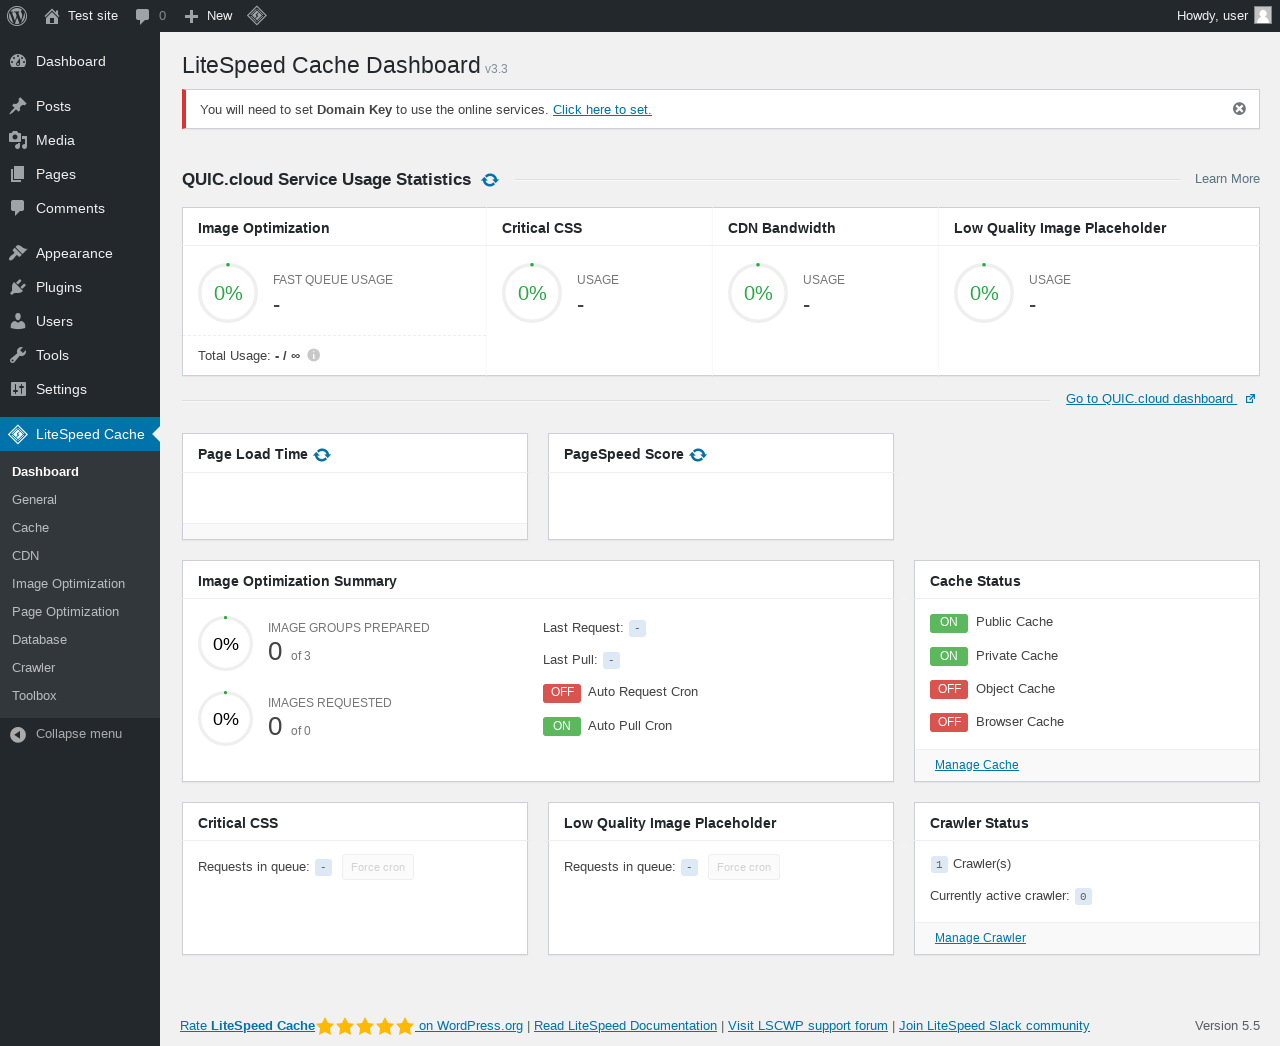
Task: Join LiteSpeed Slack community link
Action: tap(994, 1026)
